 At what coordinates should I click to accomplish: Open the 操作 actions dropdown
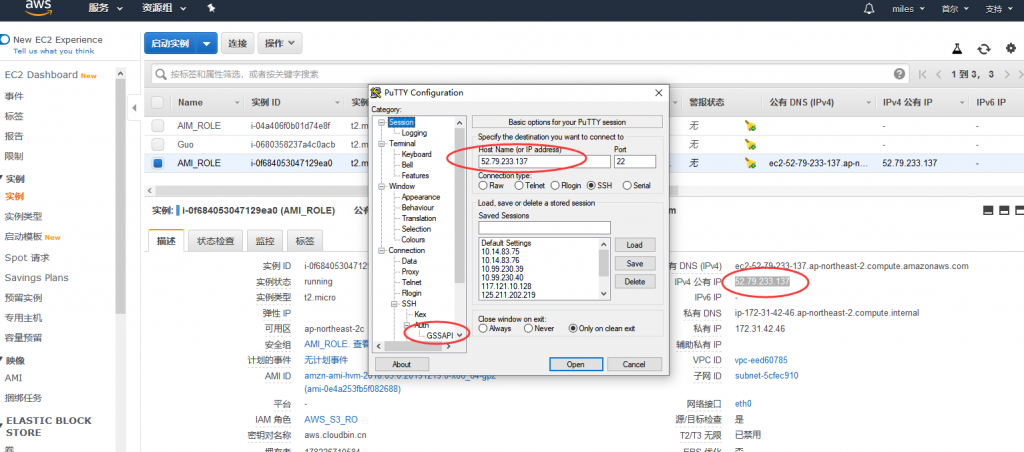pyautogui.click(x=280, y=44)
